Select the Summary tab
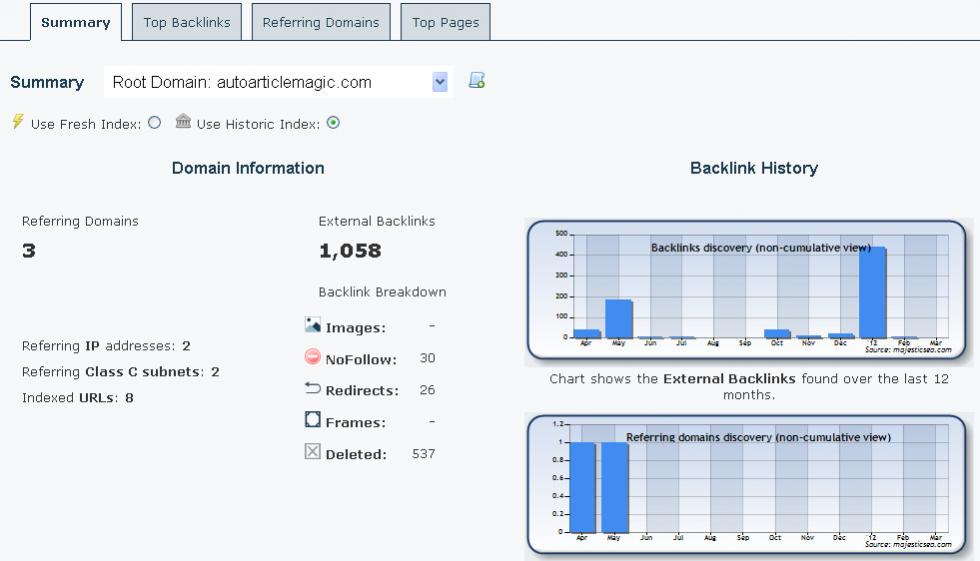The width and height of the screenshot is (980, 561). click(x=76, y=22)
